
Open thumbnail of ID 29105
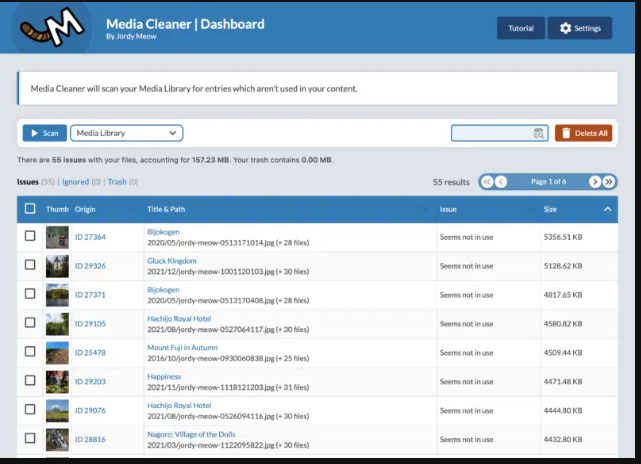(57, 324)
